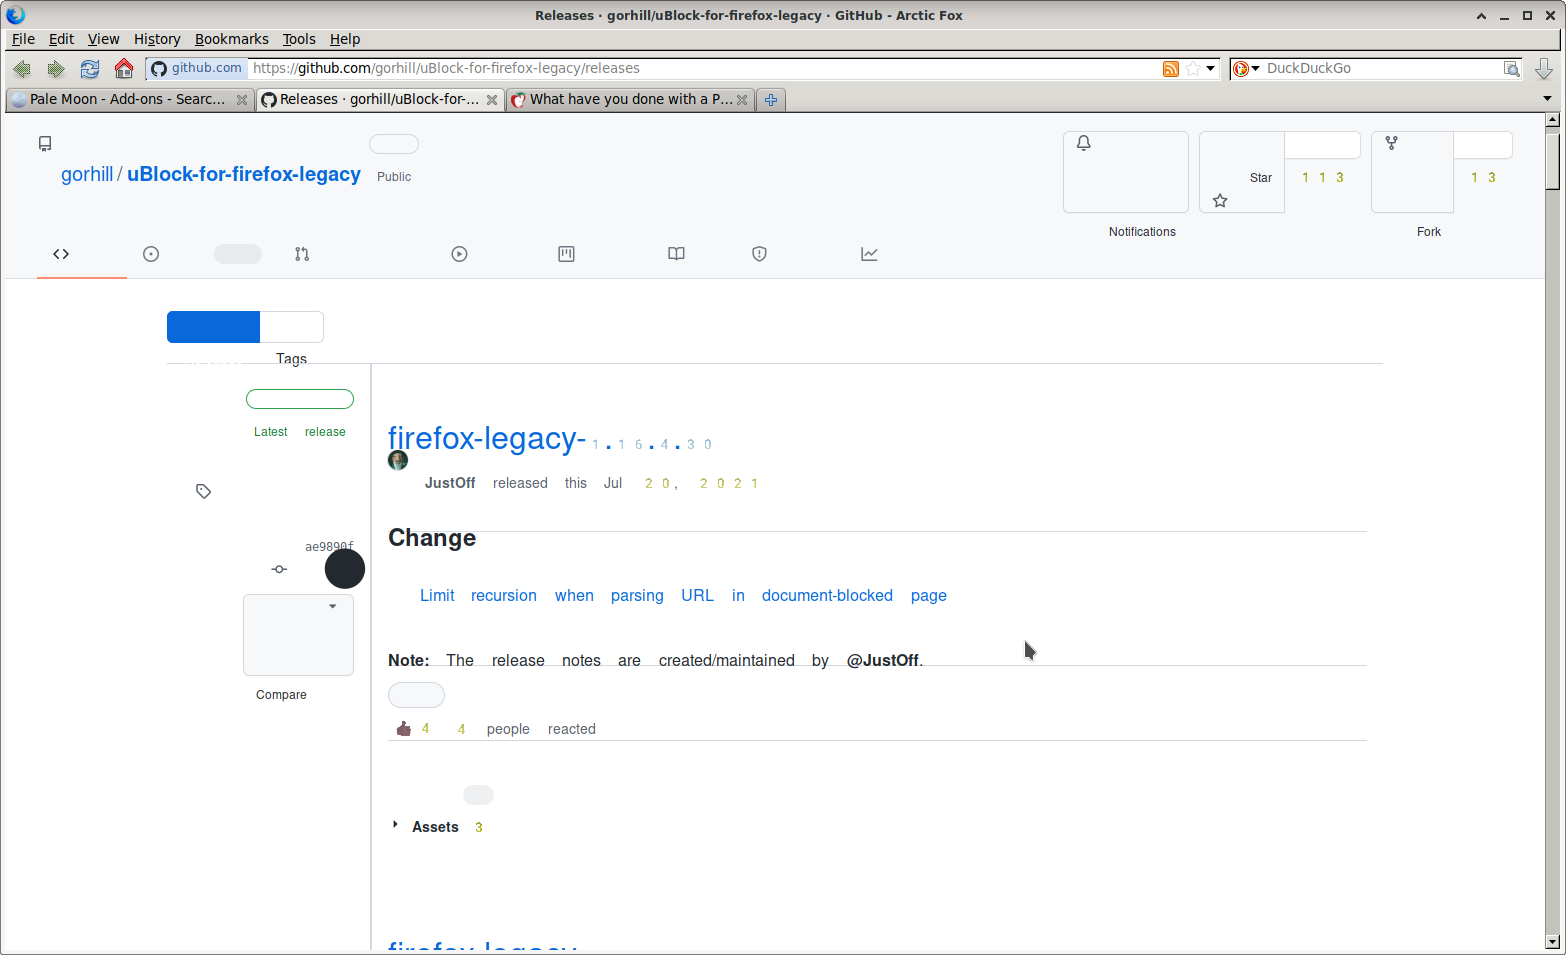
Task: Open the Edit menu
Action: (x=61, y=39)
